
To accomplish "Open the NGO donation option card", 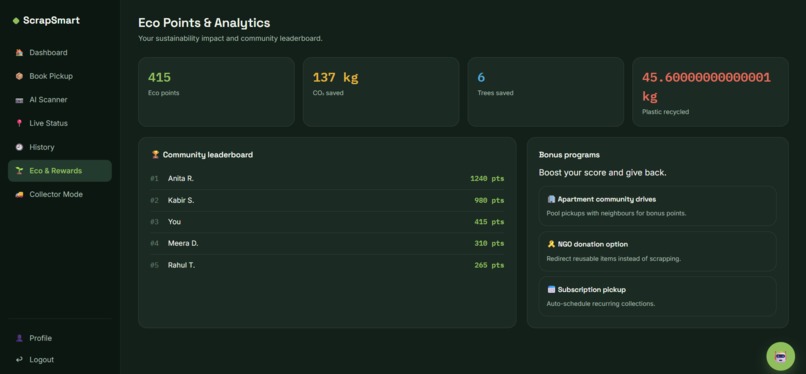I will (x=657, y=251).
